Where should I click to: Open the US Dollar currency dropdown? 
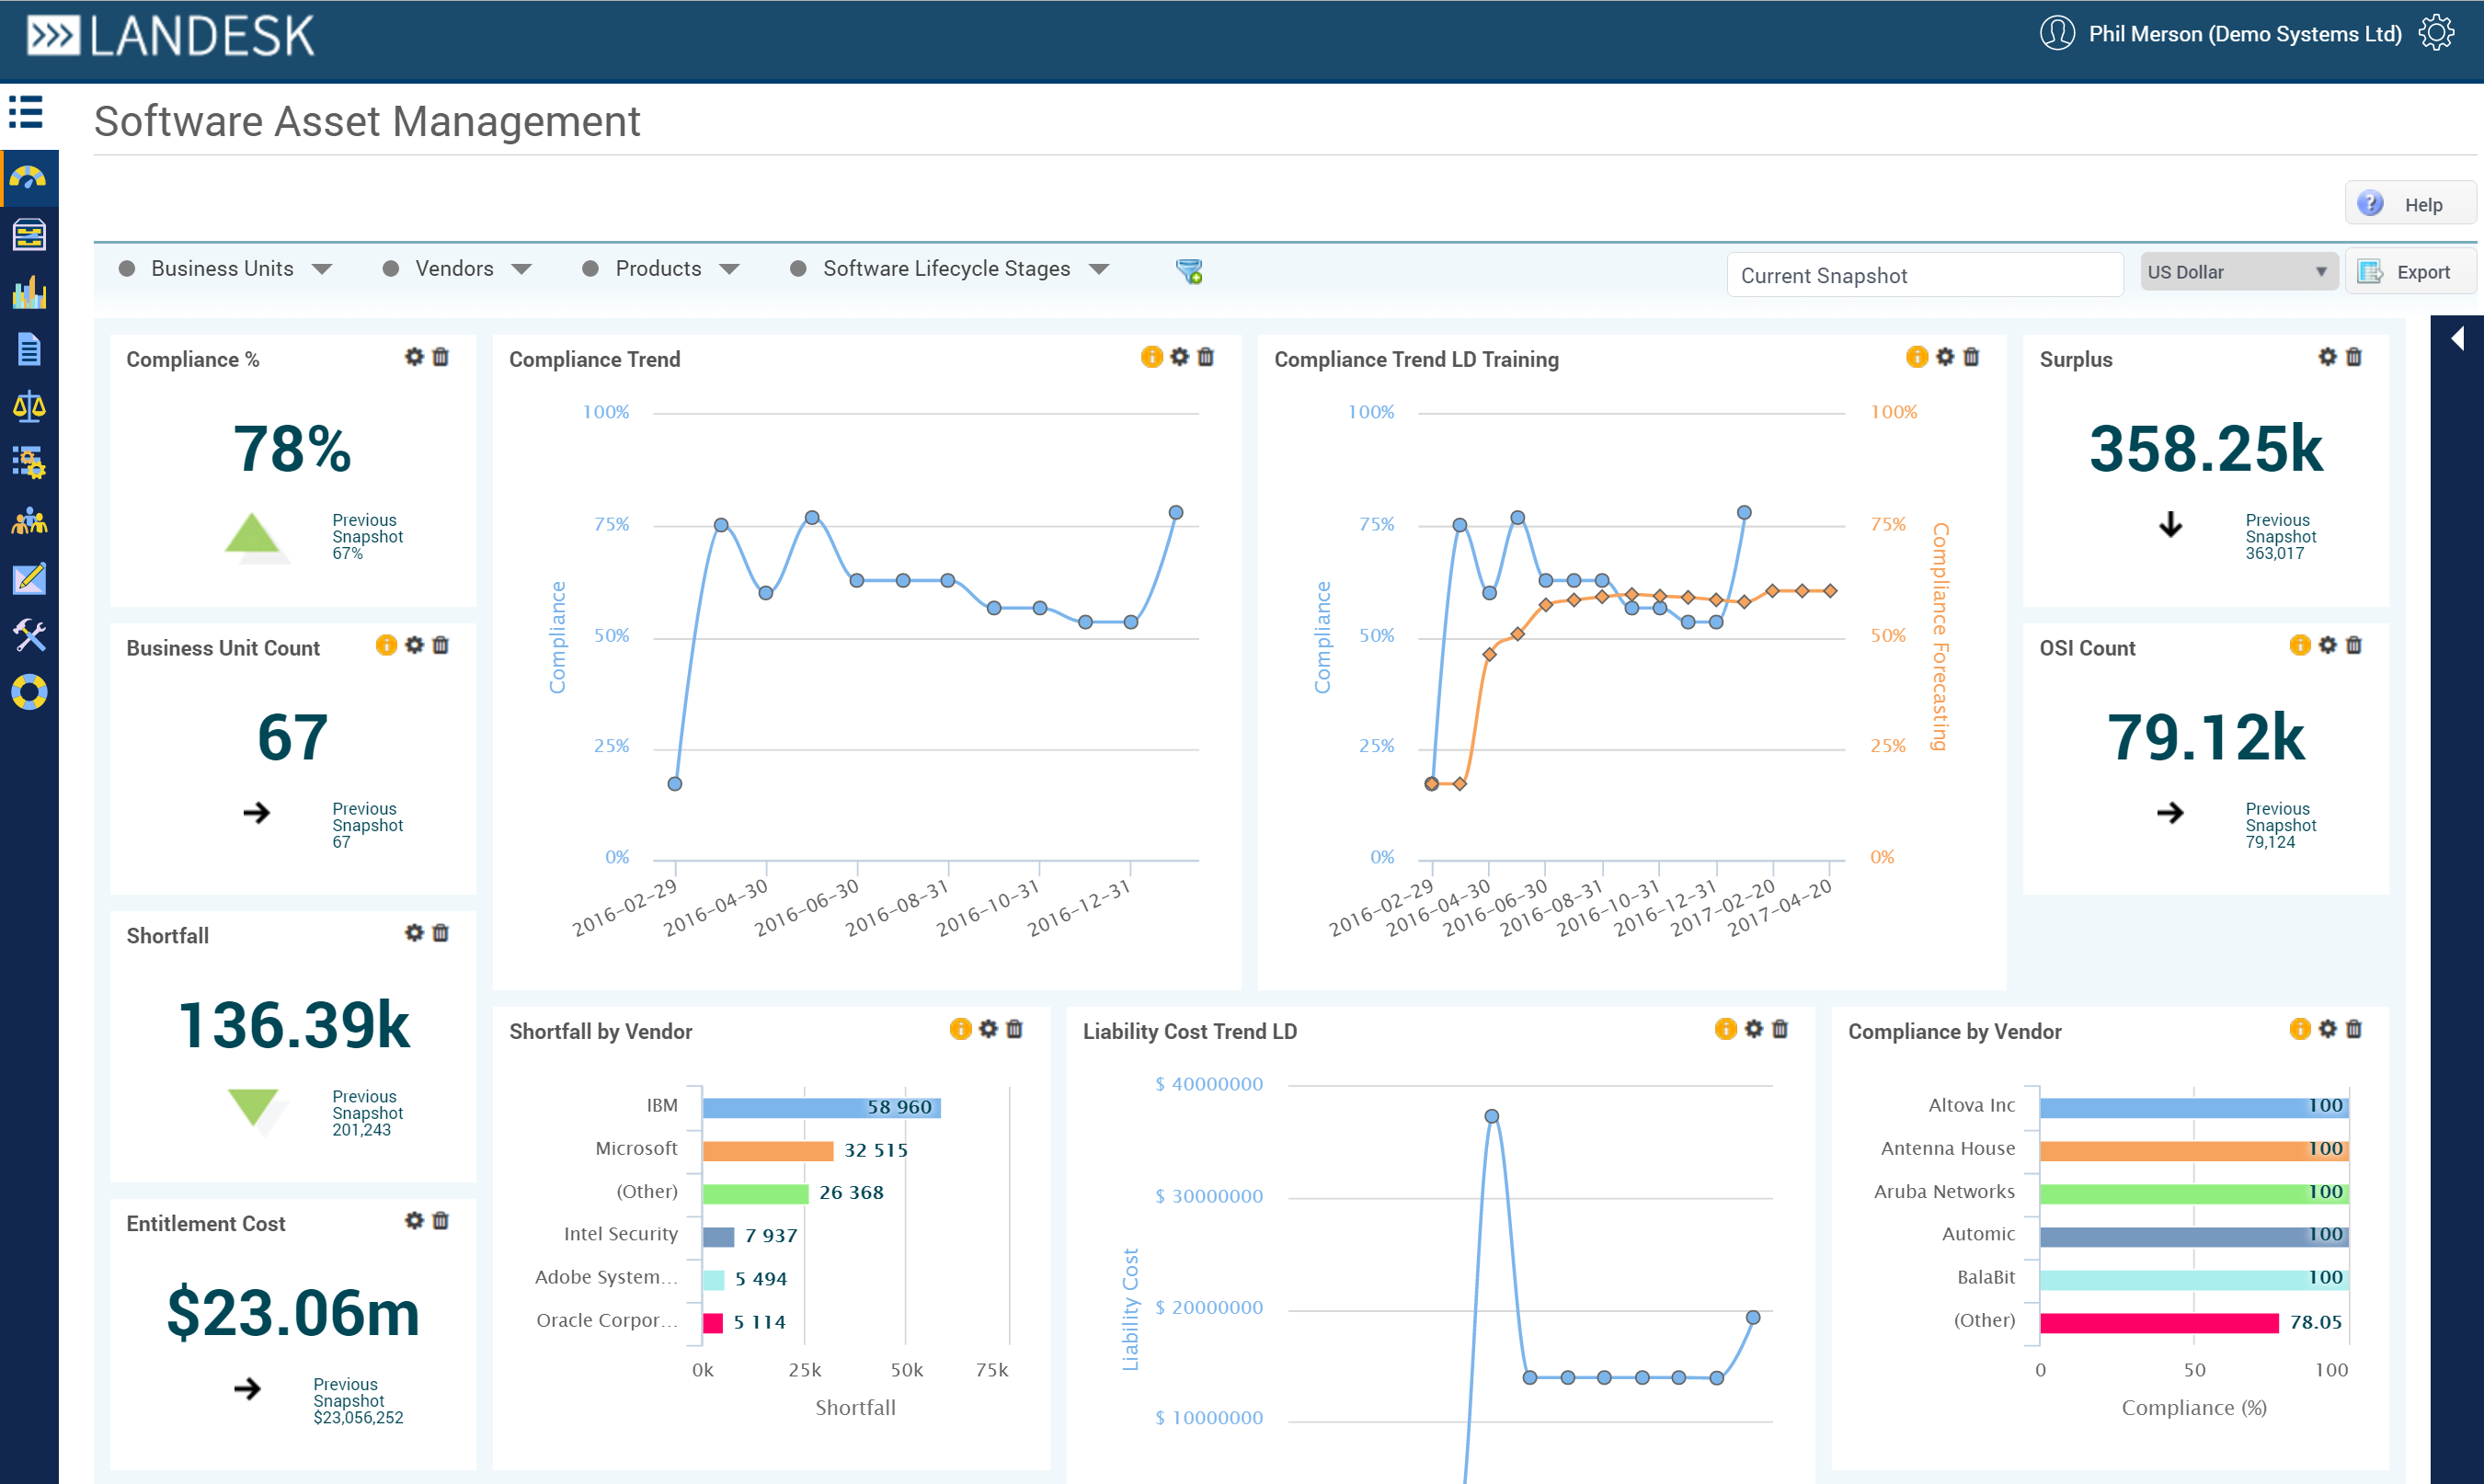[x=2237, y=272]
